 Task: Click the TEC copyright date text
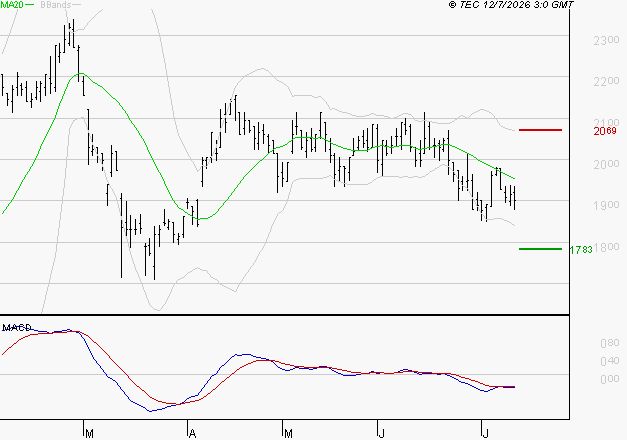coord(511,5)
